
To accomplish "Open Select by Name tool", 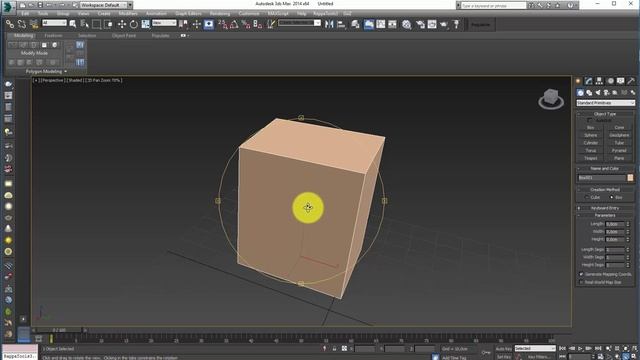I will coord(84,24).
